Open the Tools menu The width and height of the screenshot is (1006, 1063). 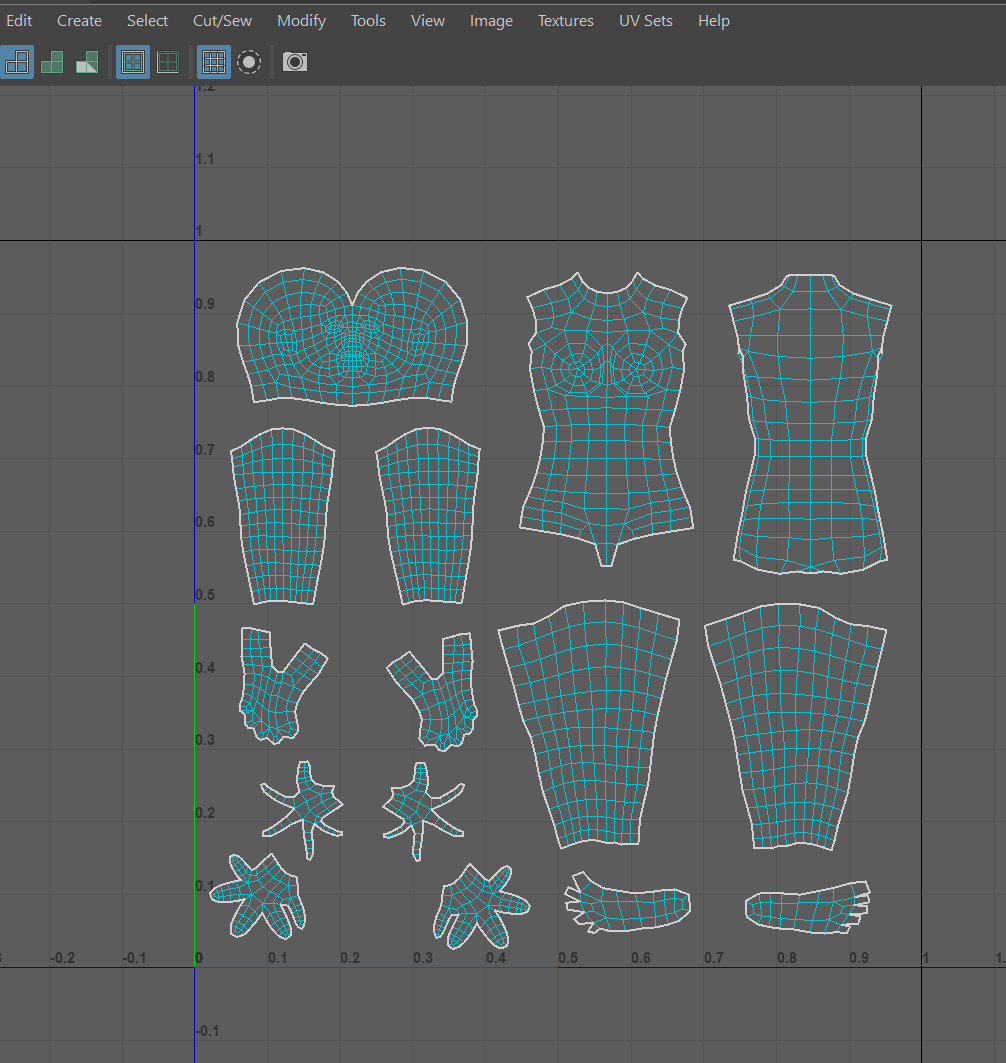[x=367, y=20]
